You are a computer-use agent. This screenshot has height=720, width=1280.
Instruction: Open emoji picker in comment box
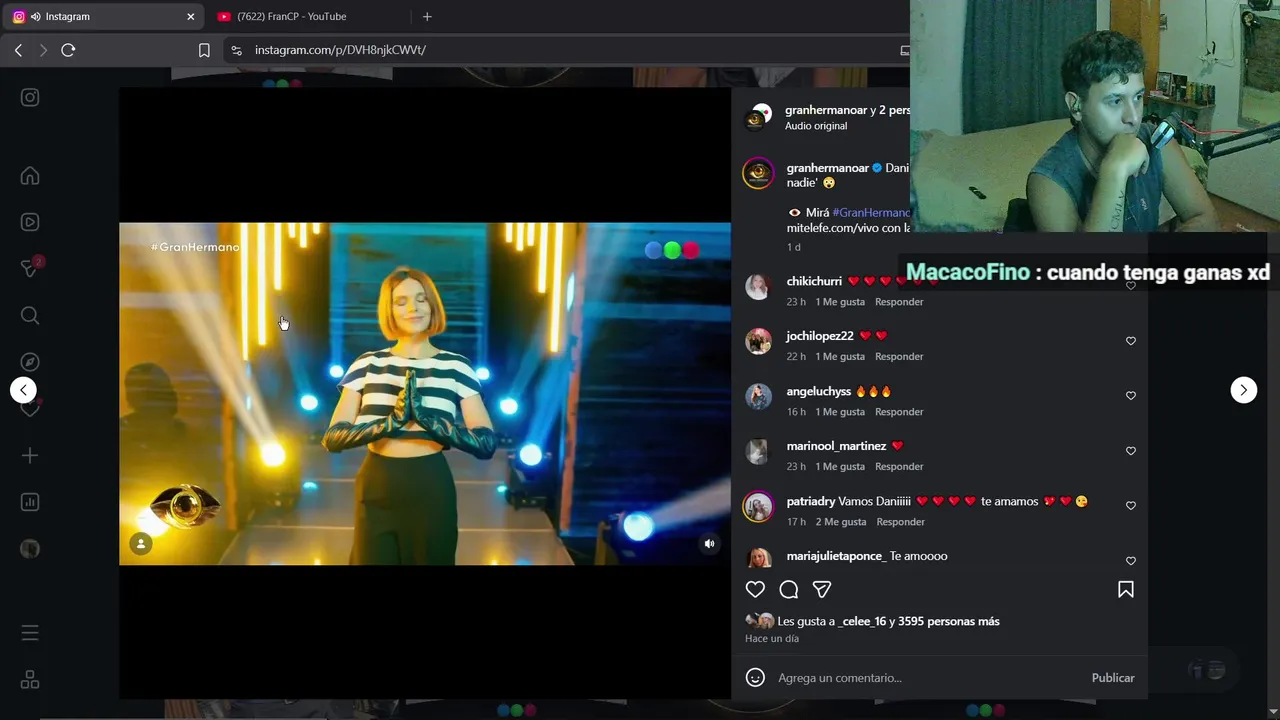pos(755,678)
